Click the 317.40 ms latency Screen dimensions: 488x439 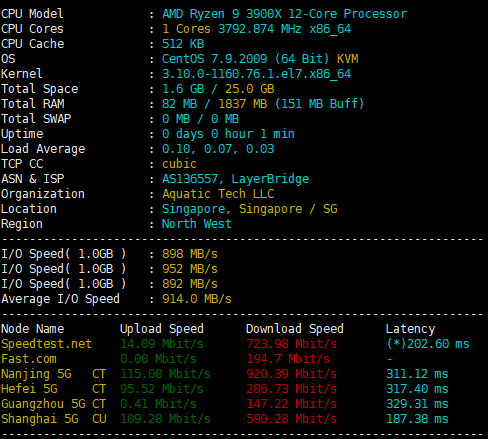coord(417,389)
